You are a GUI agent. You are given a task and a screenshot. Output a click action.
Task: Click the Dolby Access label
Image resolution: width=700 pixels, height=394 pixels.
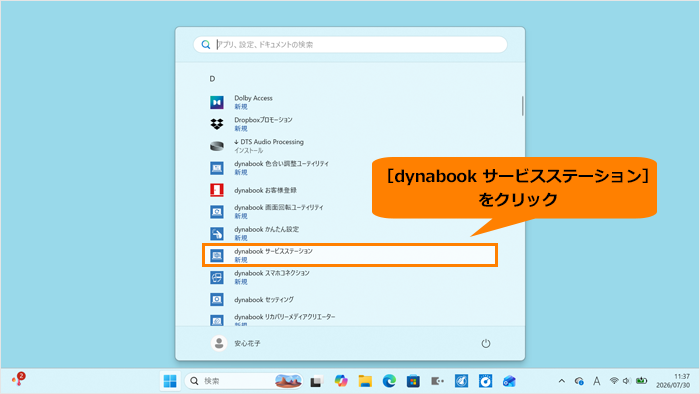click(253, 98)
